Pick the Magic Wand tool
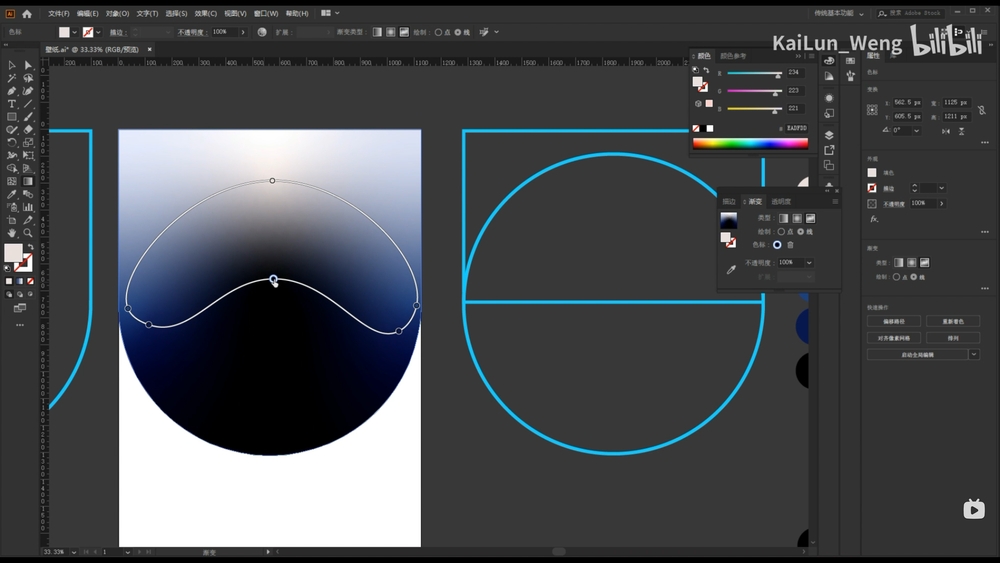1000x563 pixels. point(11,78)
